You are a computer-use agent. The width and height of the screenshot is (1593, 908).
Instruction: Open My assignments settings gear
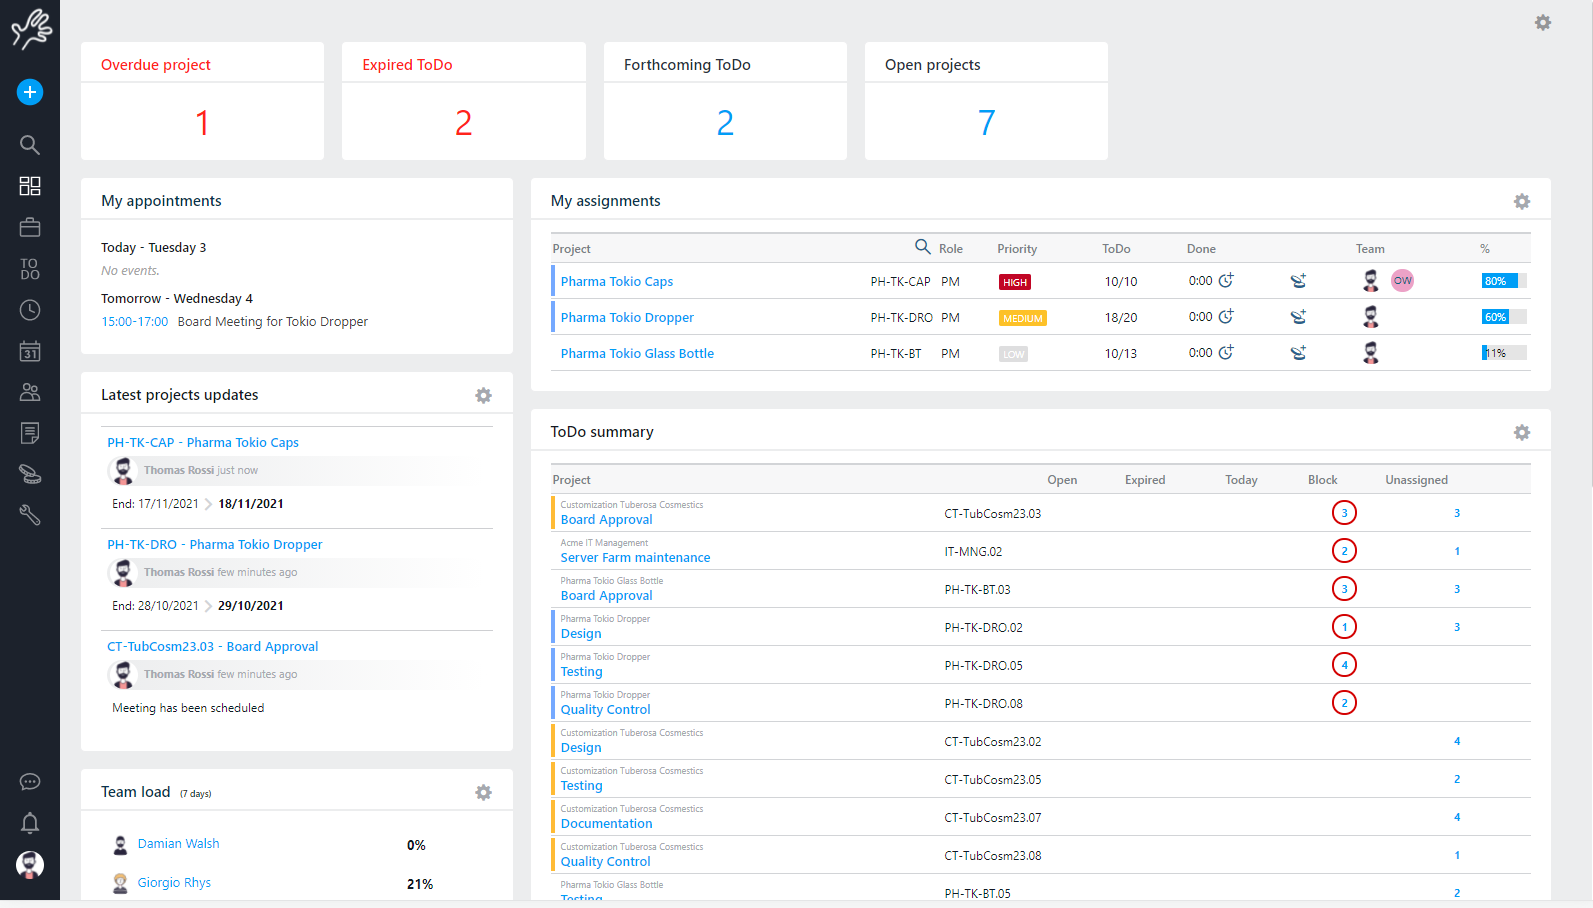(x=1521, y=202)
